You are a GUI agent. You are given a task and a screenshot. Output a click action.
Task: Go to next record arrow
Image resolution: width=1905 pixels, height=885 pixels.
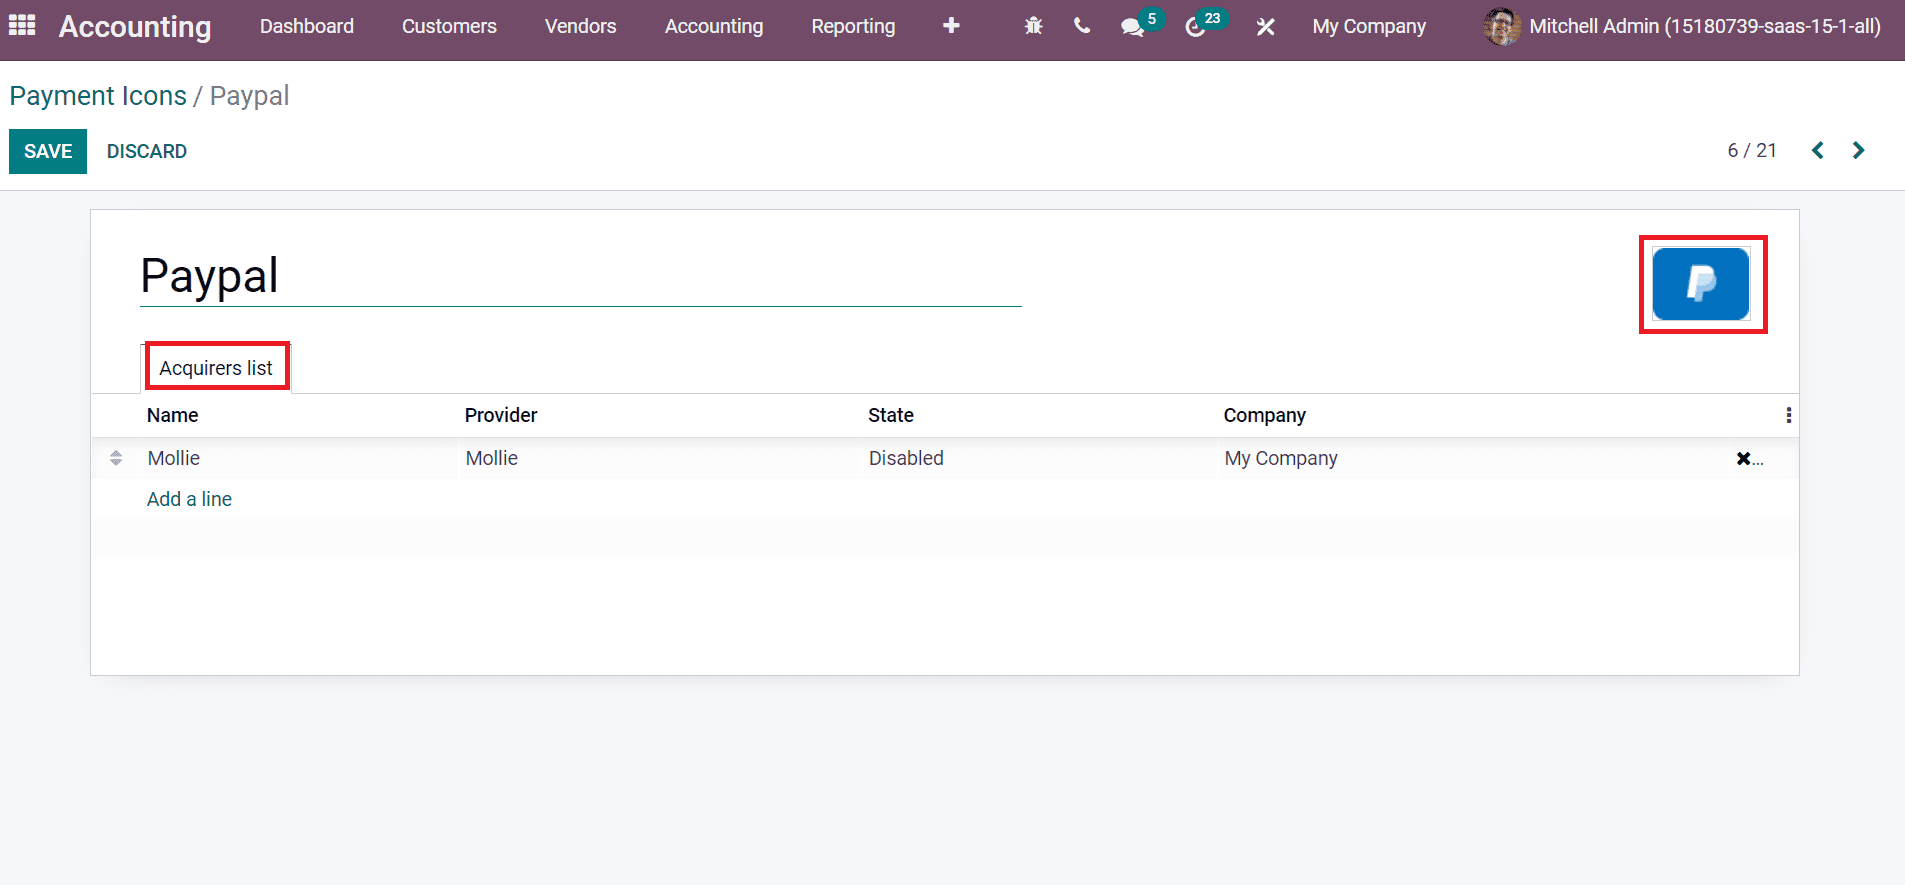tap(1858, 150)
